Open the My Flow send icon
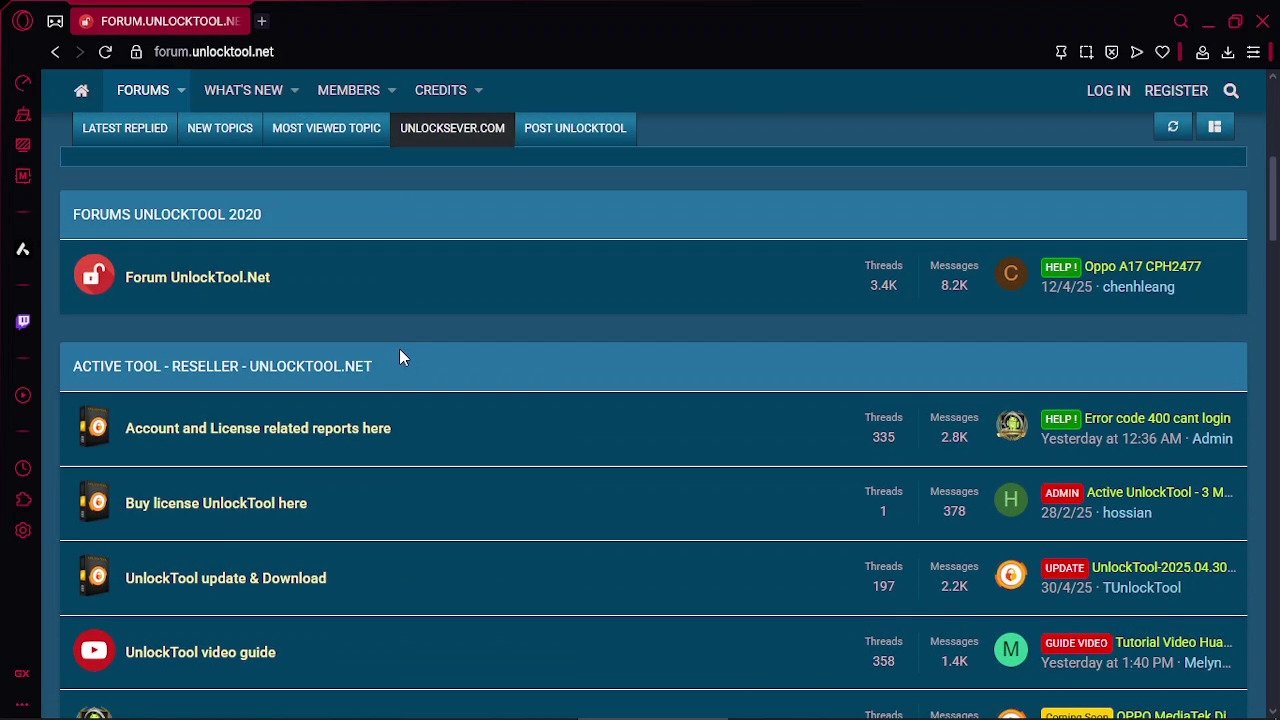 pyautogui.click(x=1137, y=52)
